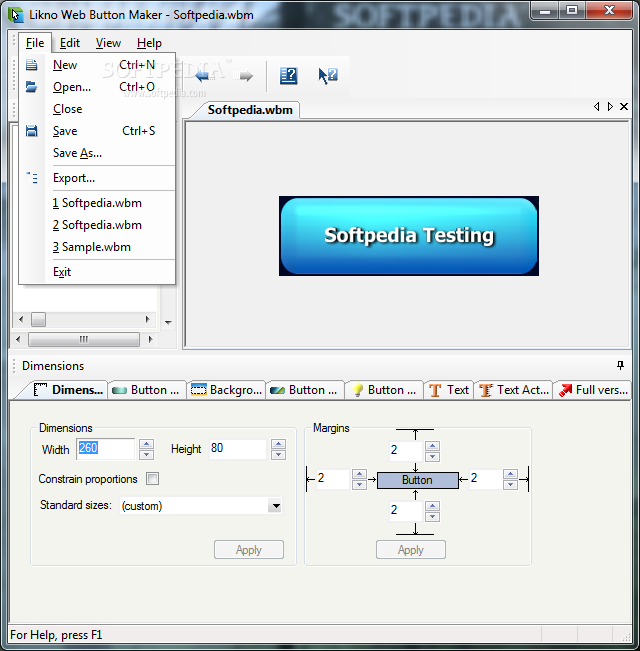Click the Button box in margins diagram
Screen dimensions: 640x651
coord(418,480)
